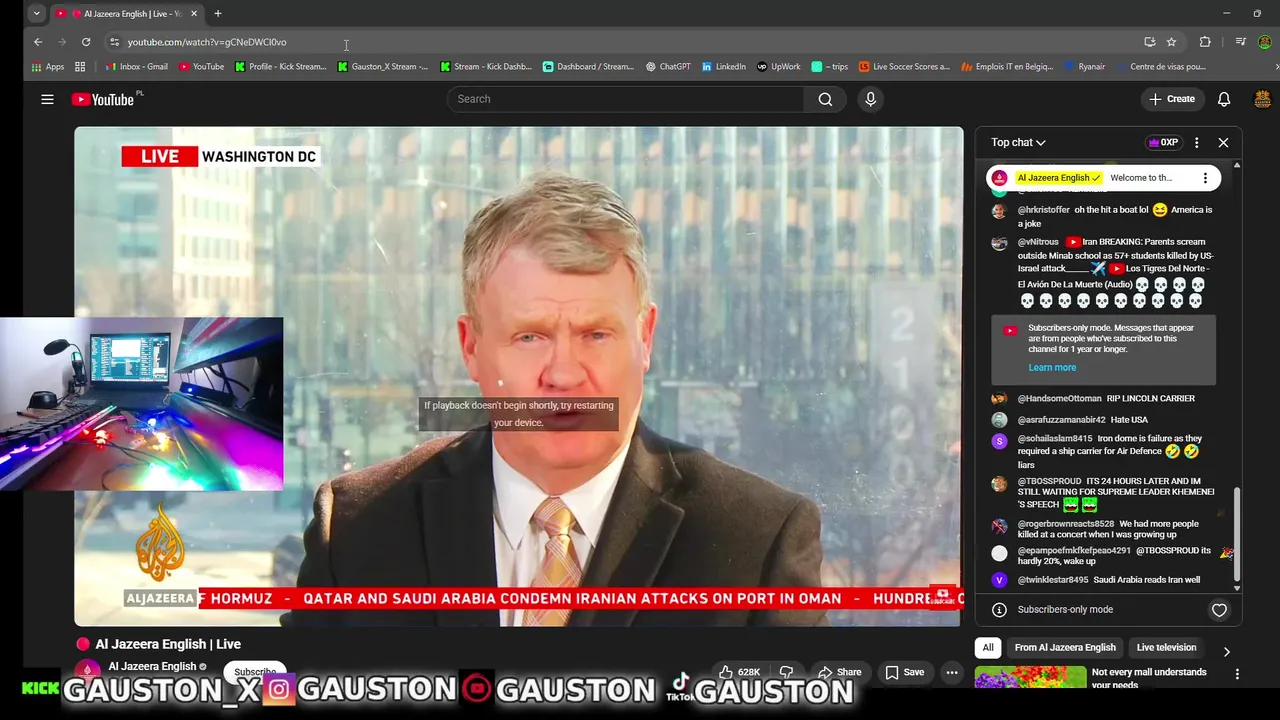
Task: Open account avatar menu in YouTube header
Action: pyautogui.click(x=1262, y=99)
